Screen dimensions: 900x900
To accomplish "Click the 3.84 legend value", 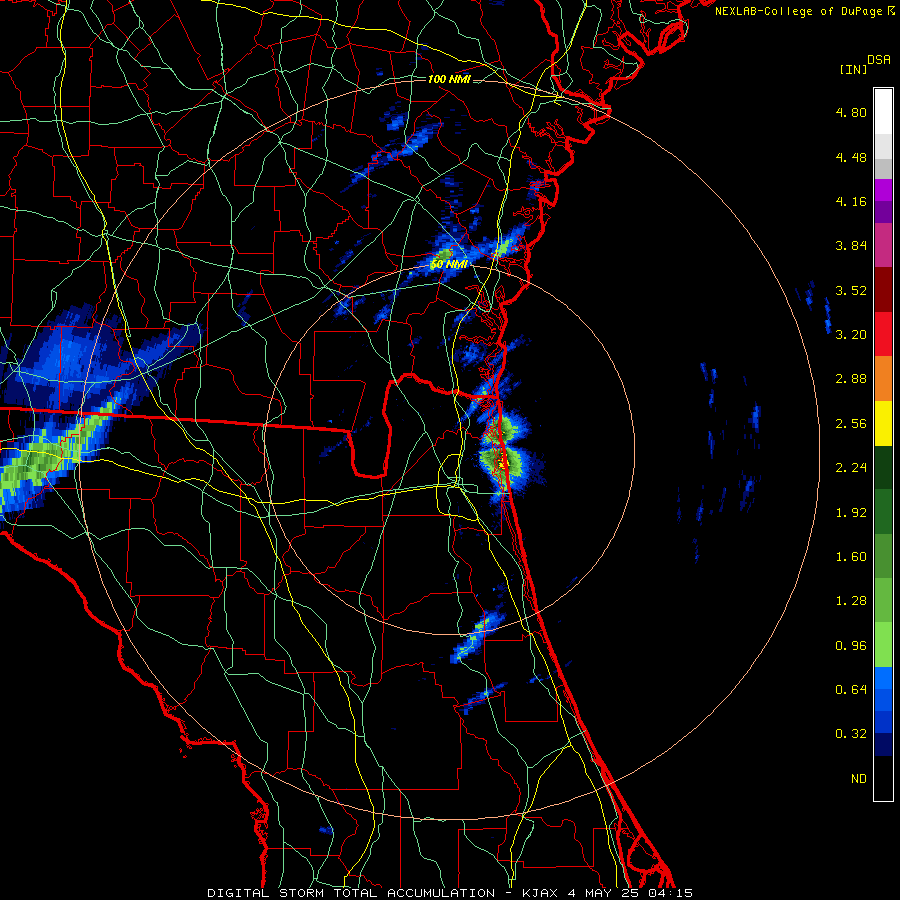I will pos(851,246).
